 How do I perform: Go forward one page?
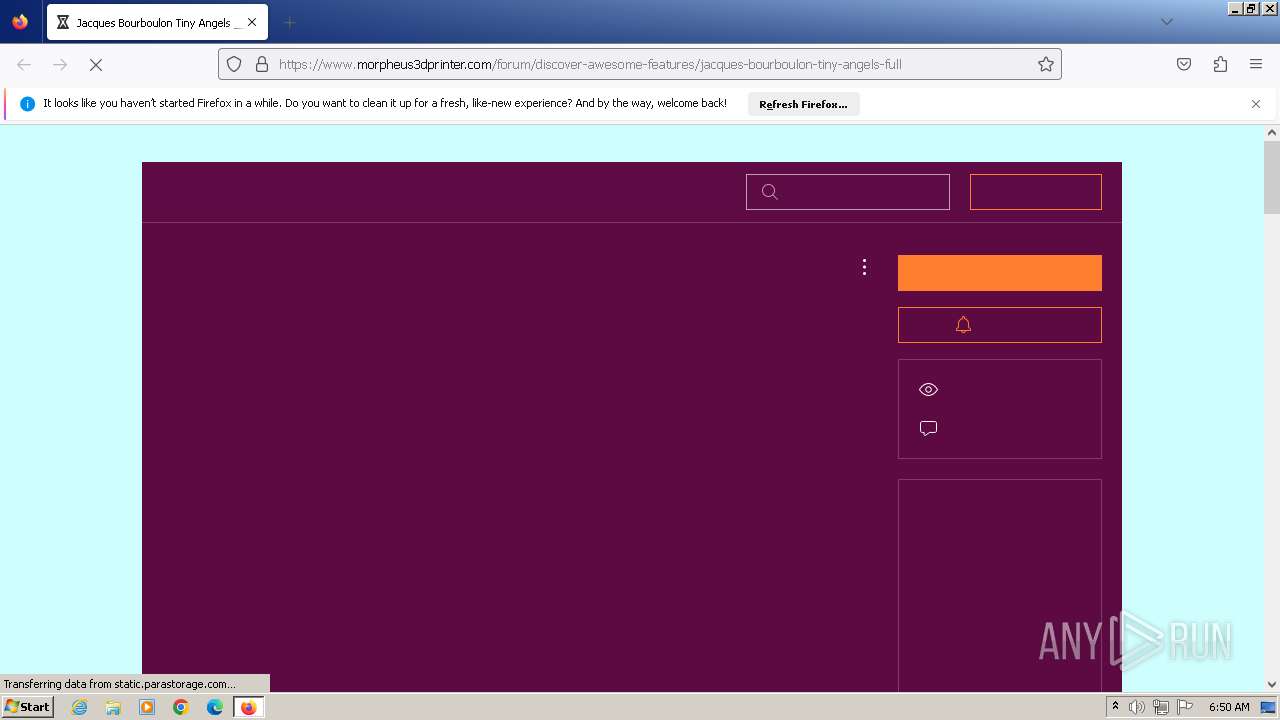(60, 64)
